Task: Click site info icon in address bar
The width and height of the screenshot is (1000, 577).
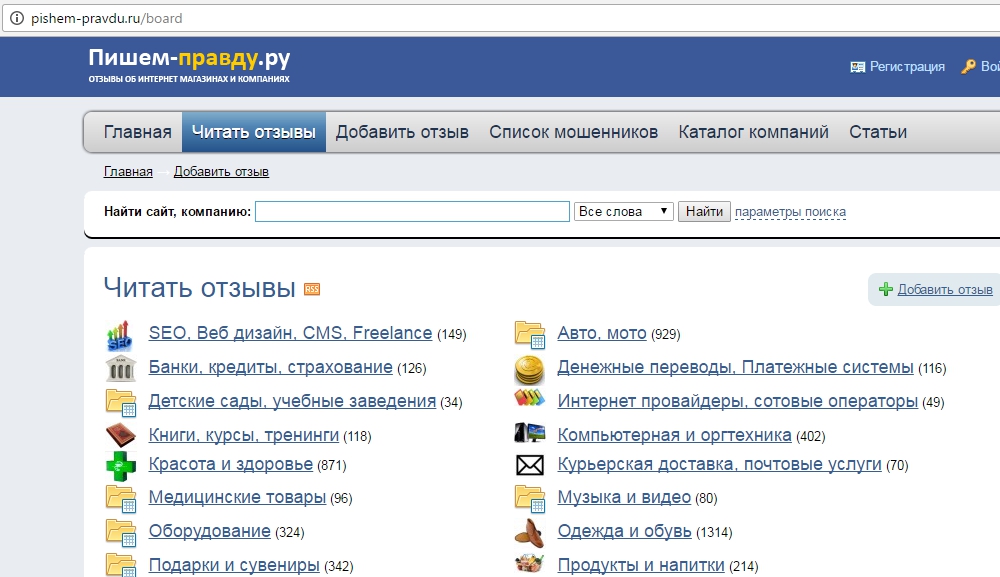Action: (17, 18)
